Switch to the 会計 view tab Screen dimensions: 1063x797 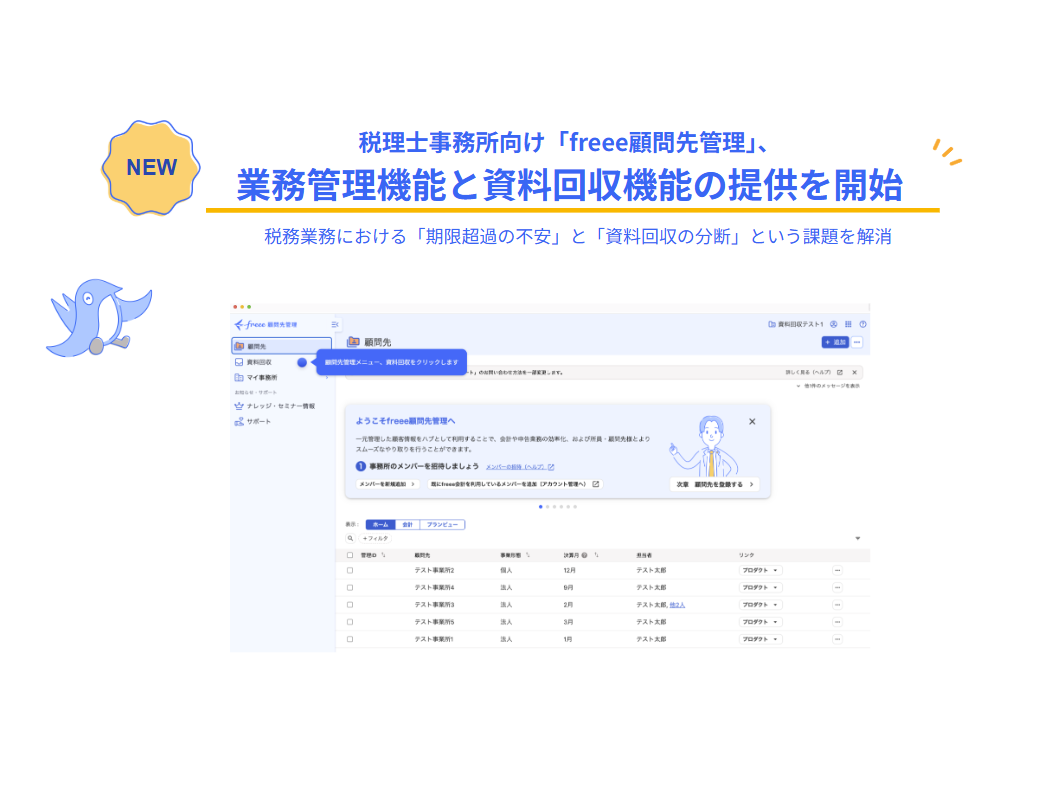click(407, 525)
